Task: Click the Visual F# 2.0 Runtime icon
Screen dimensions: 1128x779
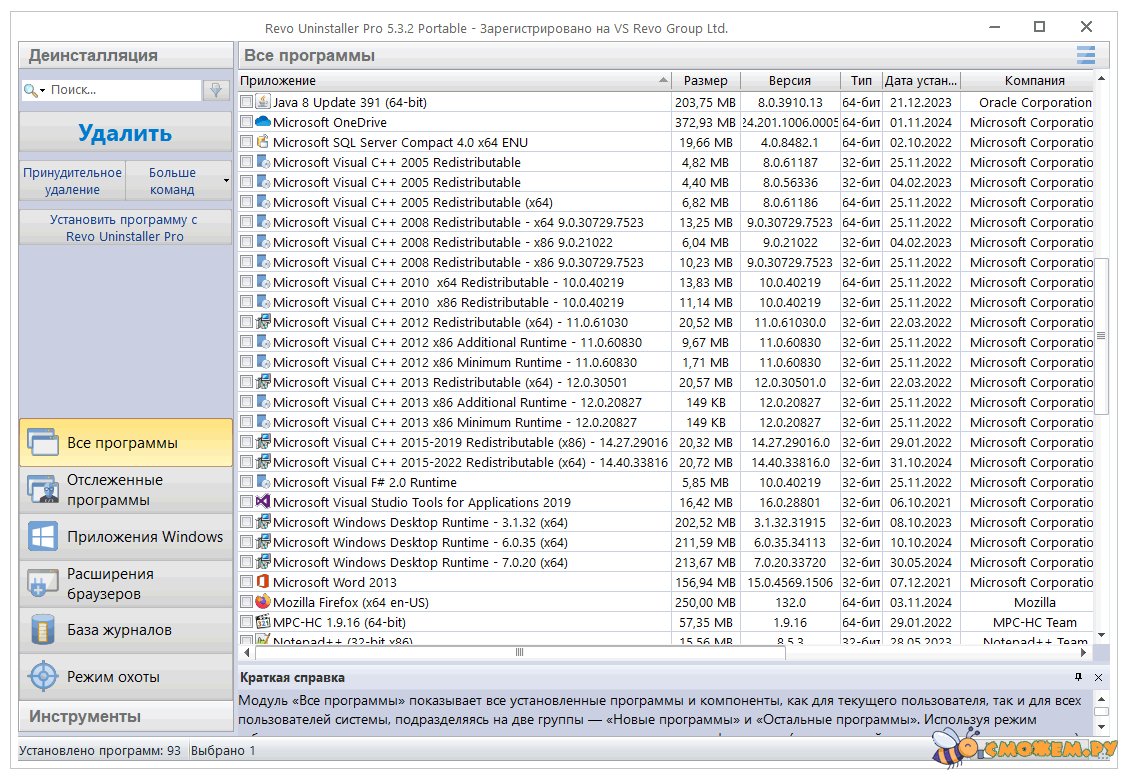Action: click(263, 482)
